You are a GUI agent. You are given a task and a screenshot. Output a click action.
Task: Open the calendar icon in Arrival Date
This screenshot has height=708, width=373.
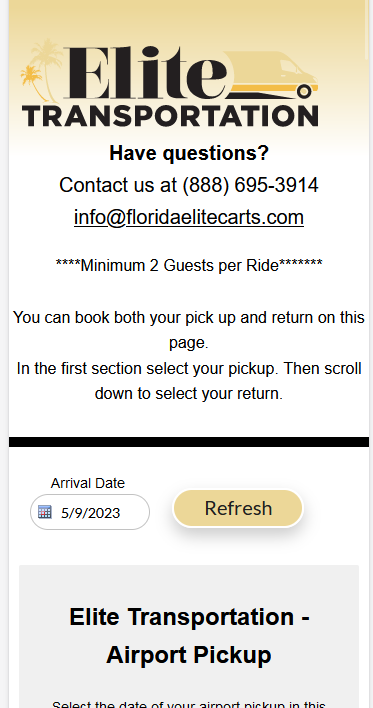click(45, 512)
